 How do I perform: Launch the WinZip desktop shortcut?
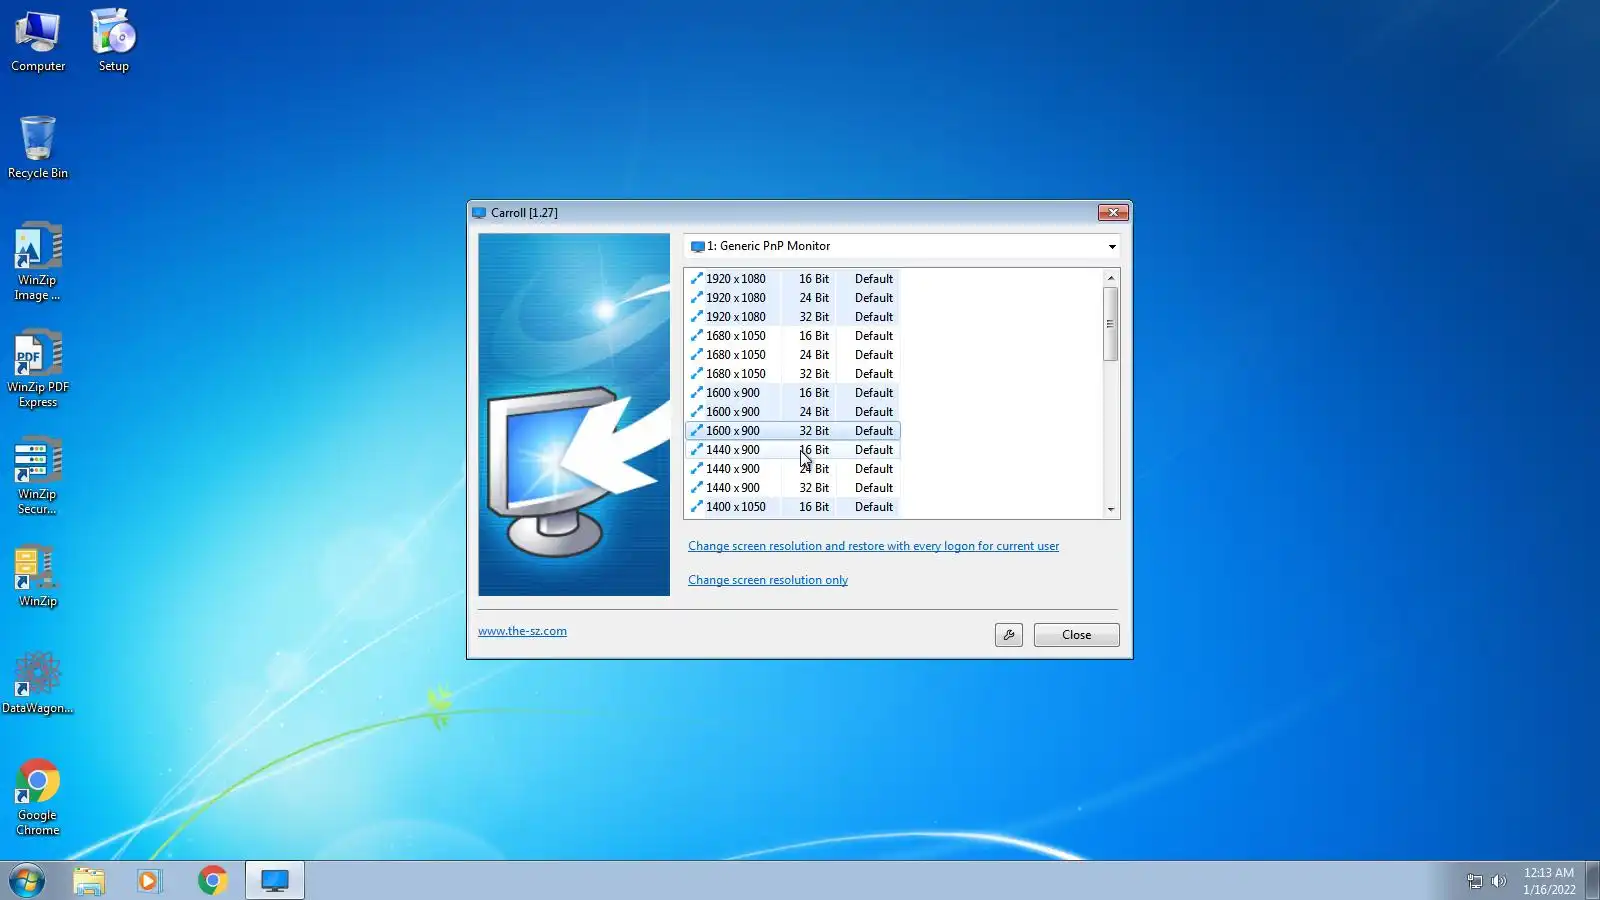pyautogui.click(x=38, y=577)
